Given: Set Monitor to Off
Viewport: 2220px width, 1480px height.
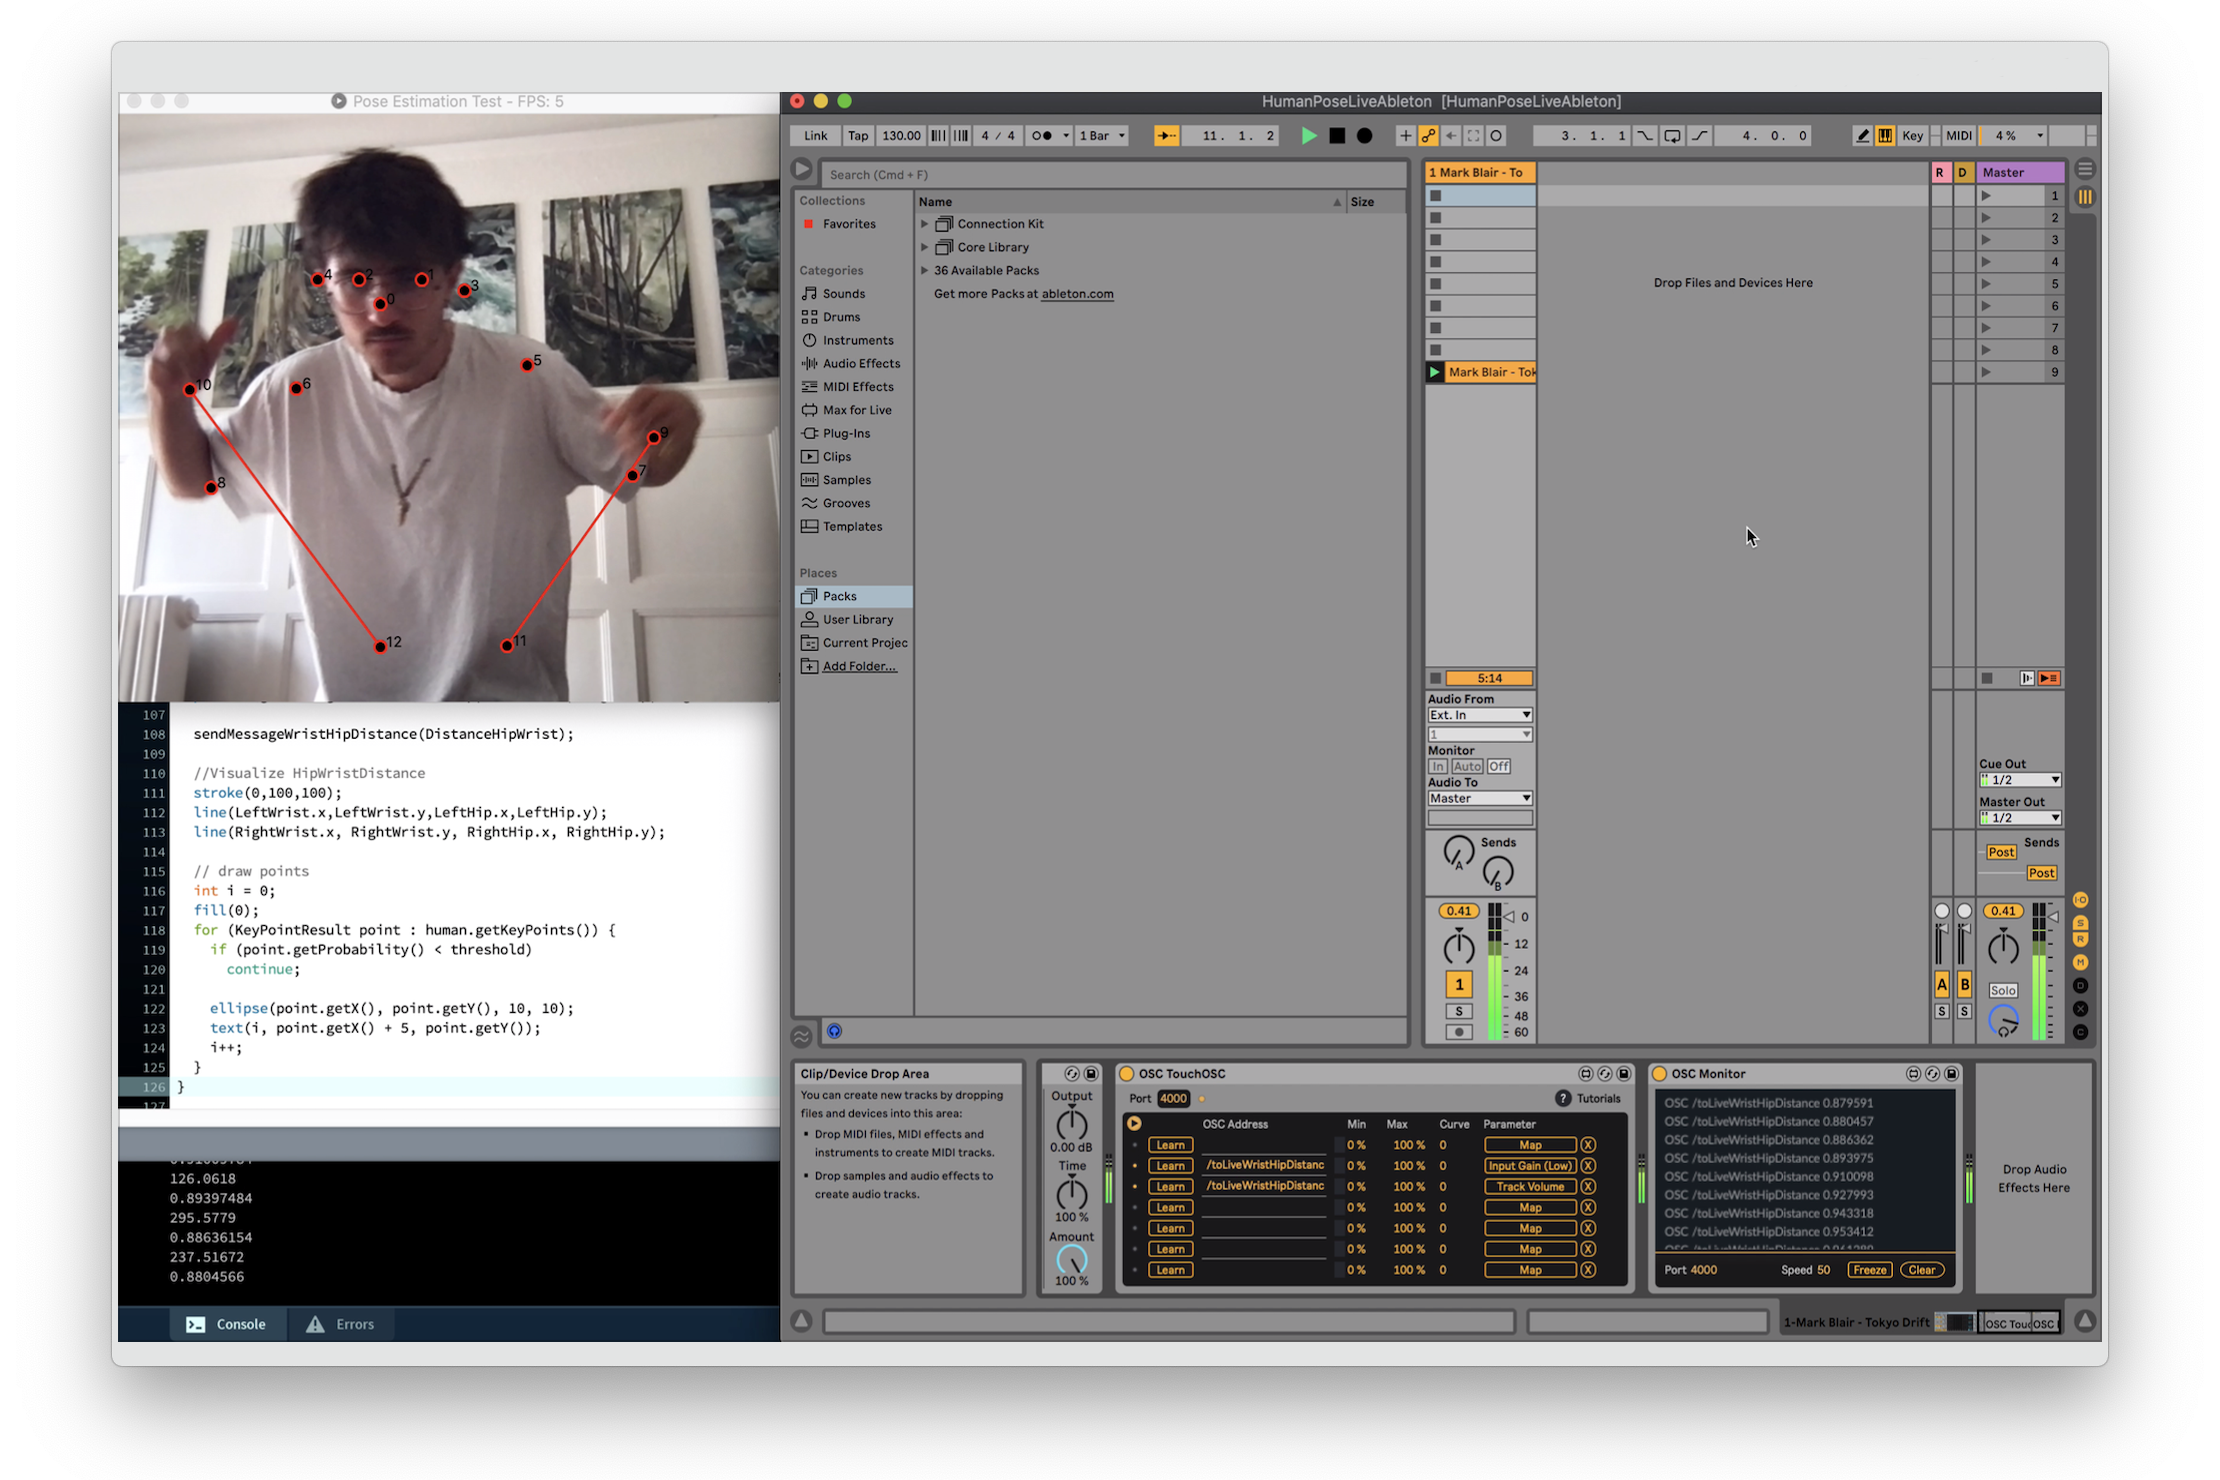Looking at the screenshot, I should [1498, 767].
